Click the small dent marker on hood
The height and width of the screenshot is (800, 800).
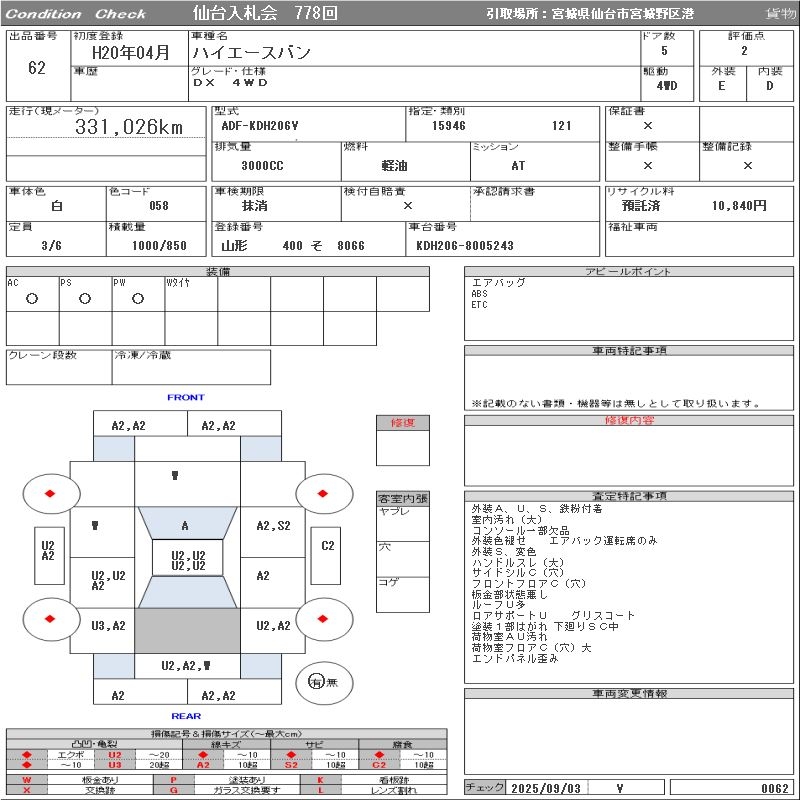175,476
